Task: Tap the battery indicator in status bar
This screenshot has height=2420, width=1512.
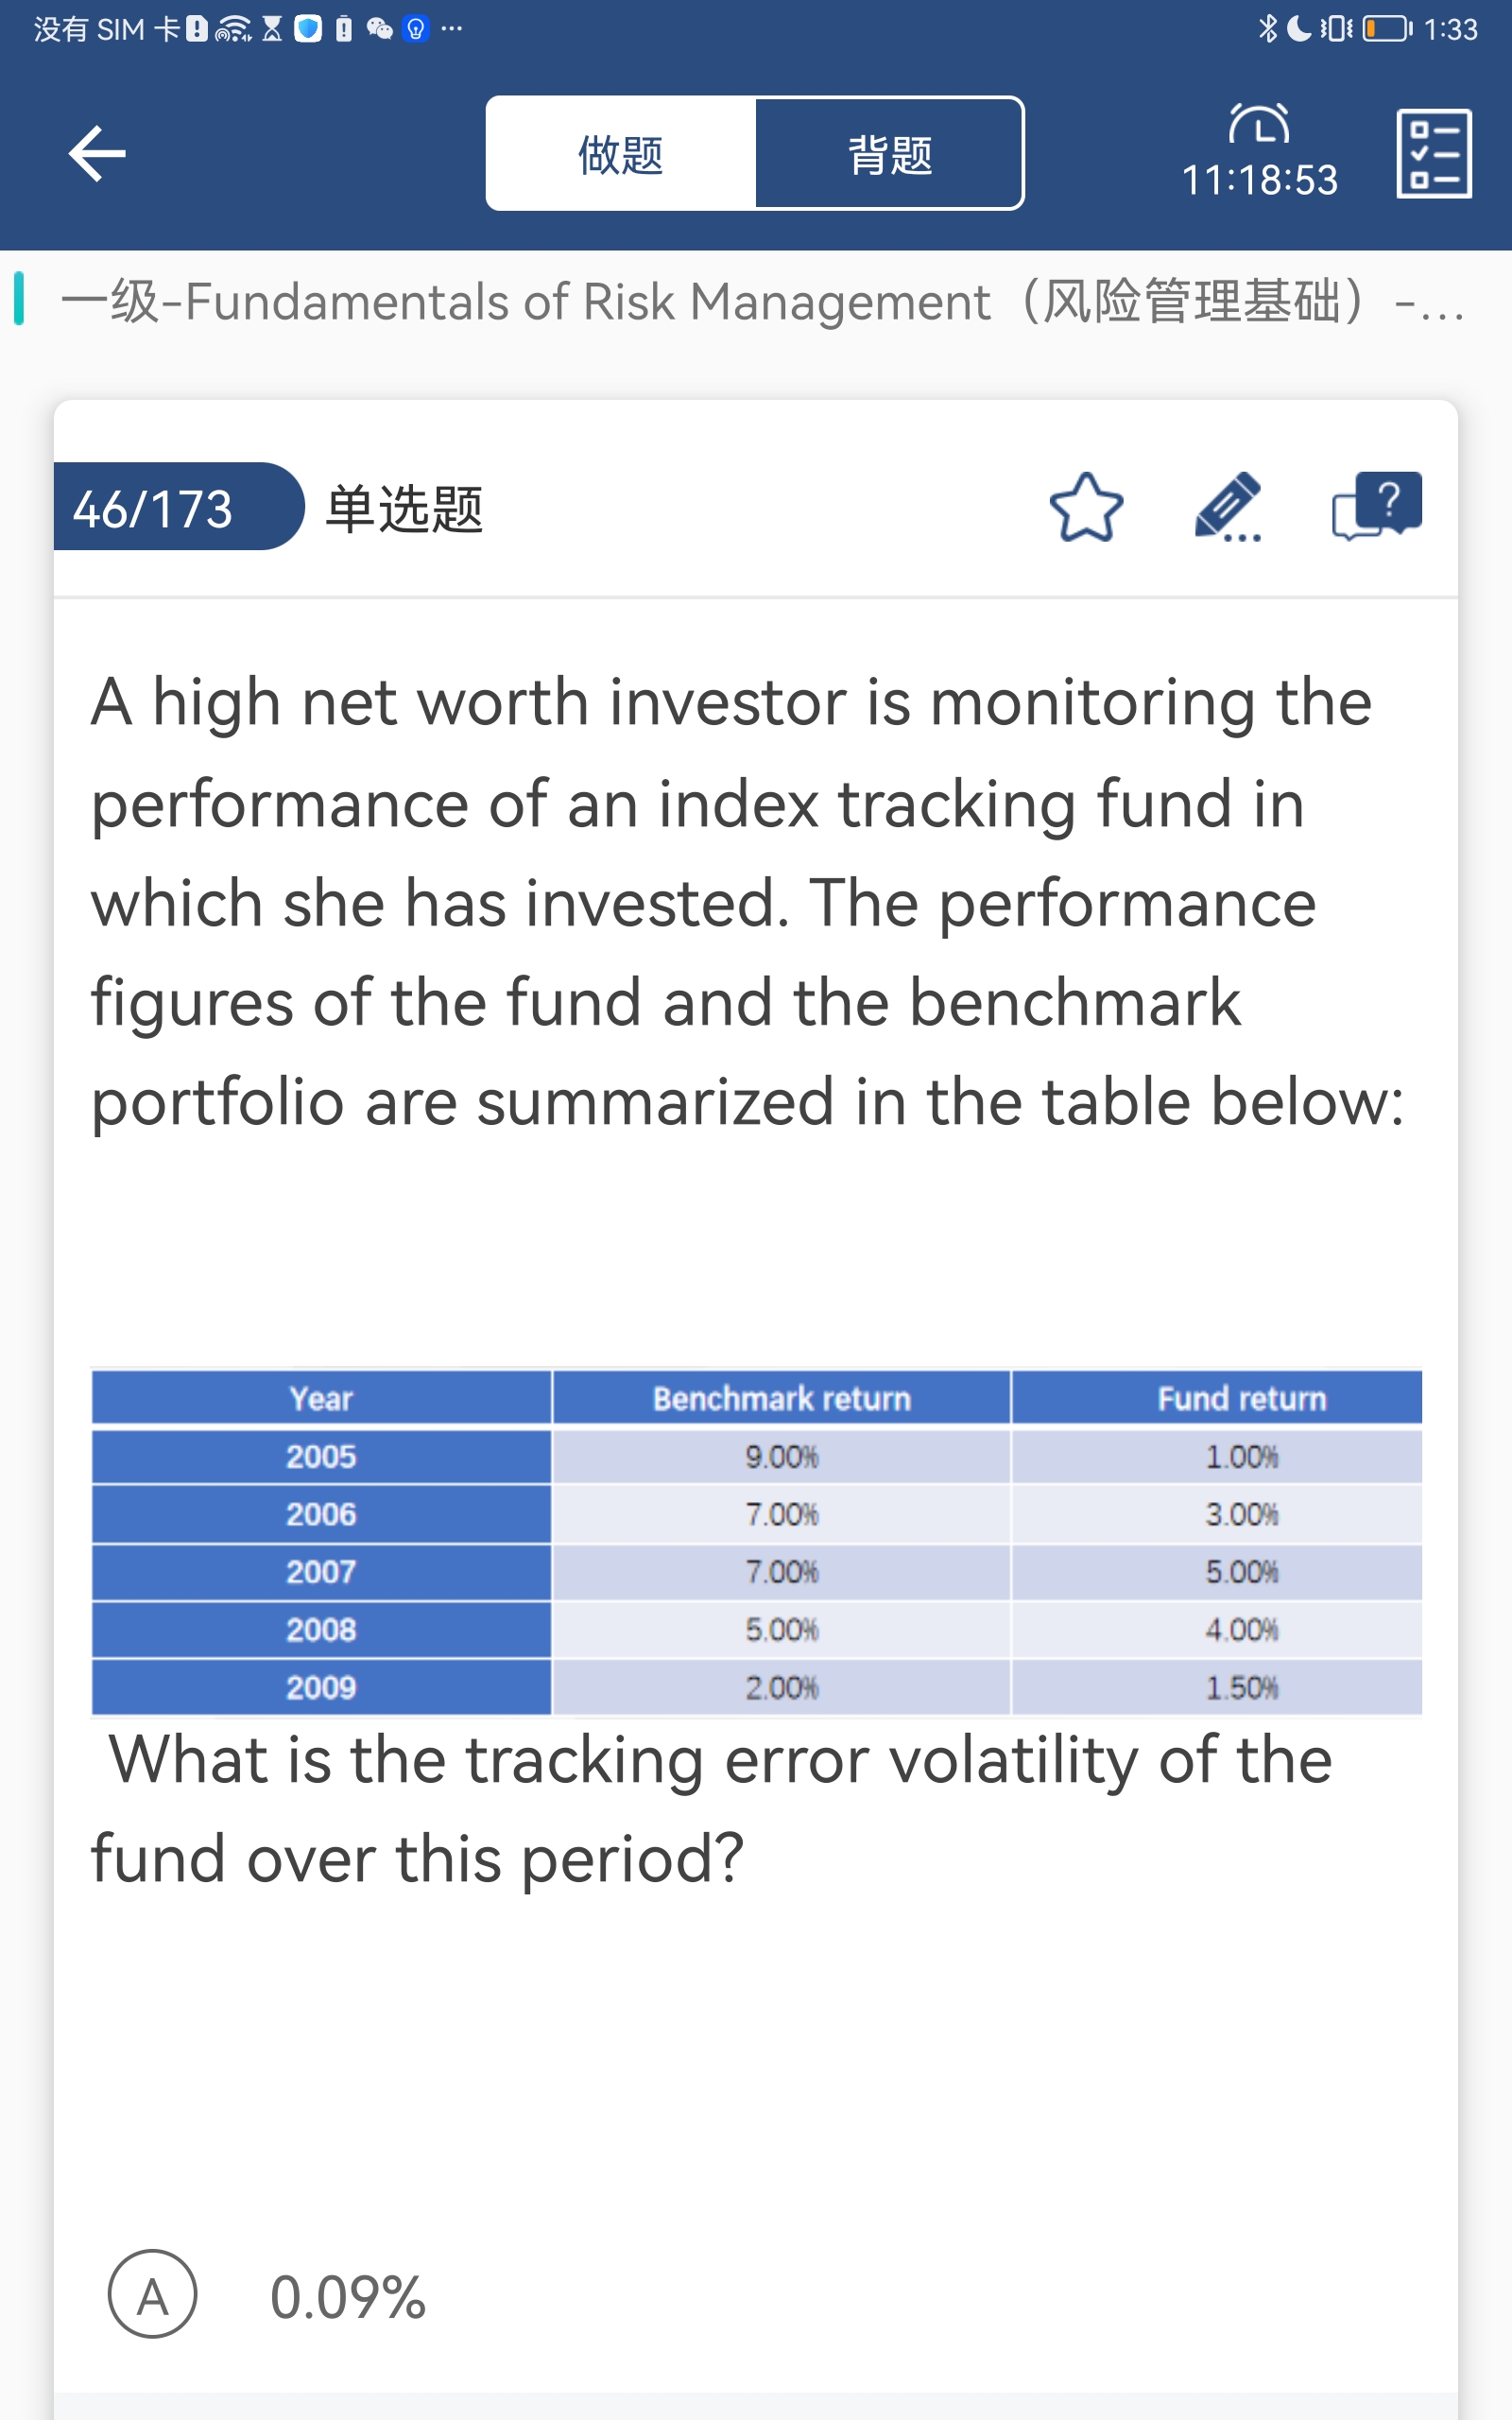Action: 1387,28
